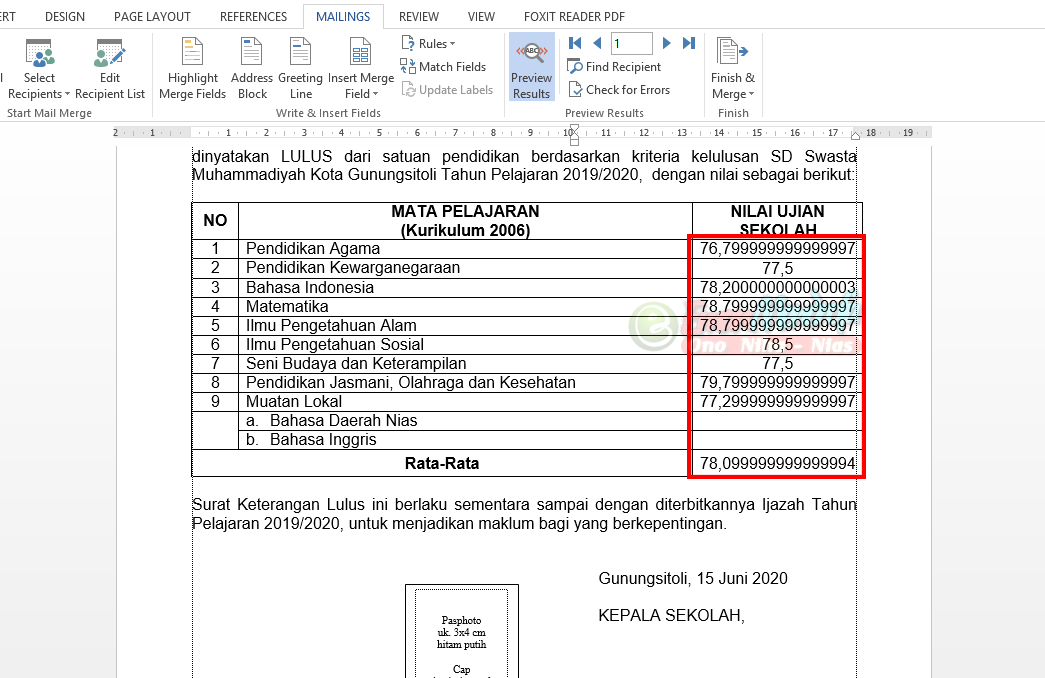Open Finish & Merge dropdown
The height and width of the screenshot is (678, 1045).
[732, 69]
